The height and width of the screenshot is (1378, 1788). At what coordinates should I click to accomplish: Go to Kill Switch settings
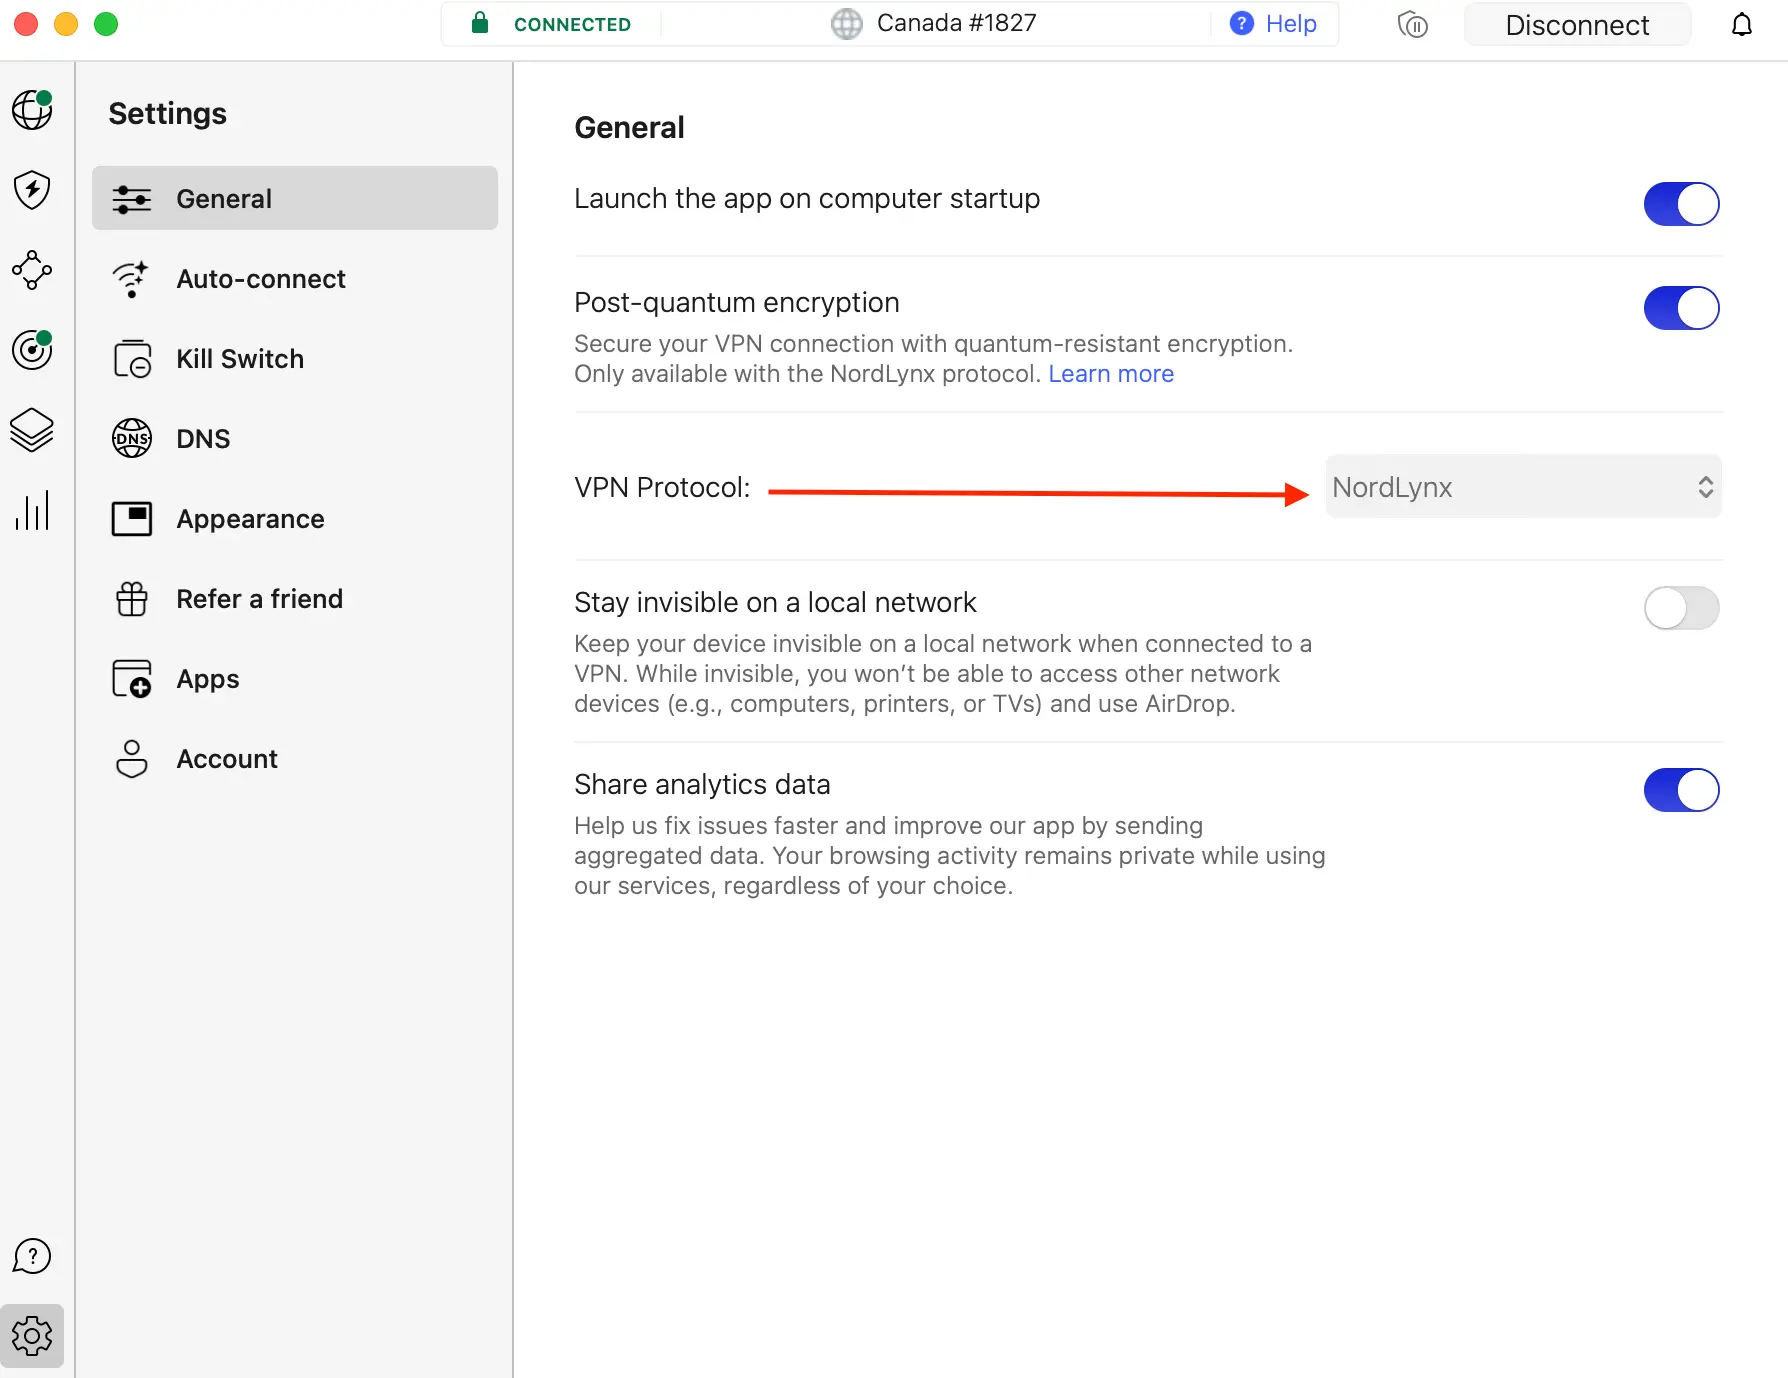click(295, 358)
